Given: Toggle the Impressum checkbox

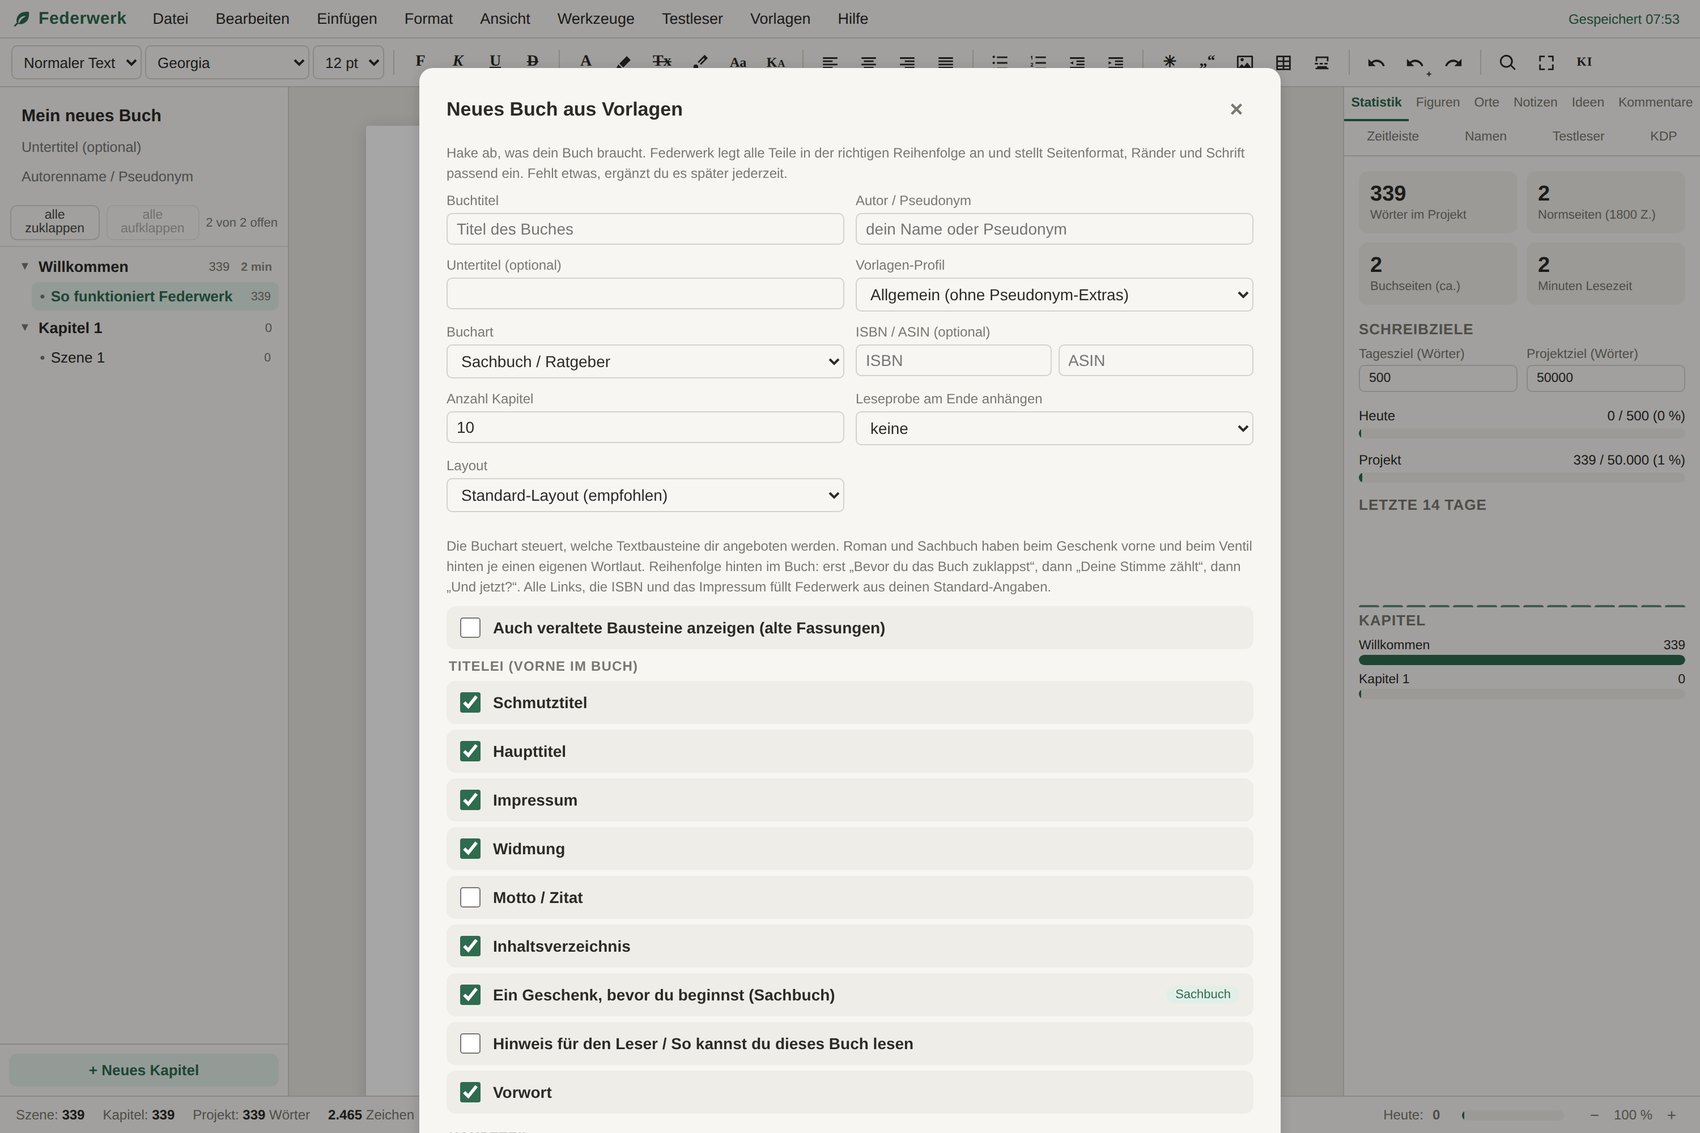Looking at the screenshot, I should click(x=470, y=800).
